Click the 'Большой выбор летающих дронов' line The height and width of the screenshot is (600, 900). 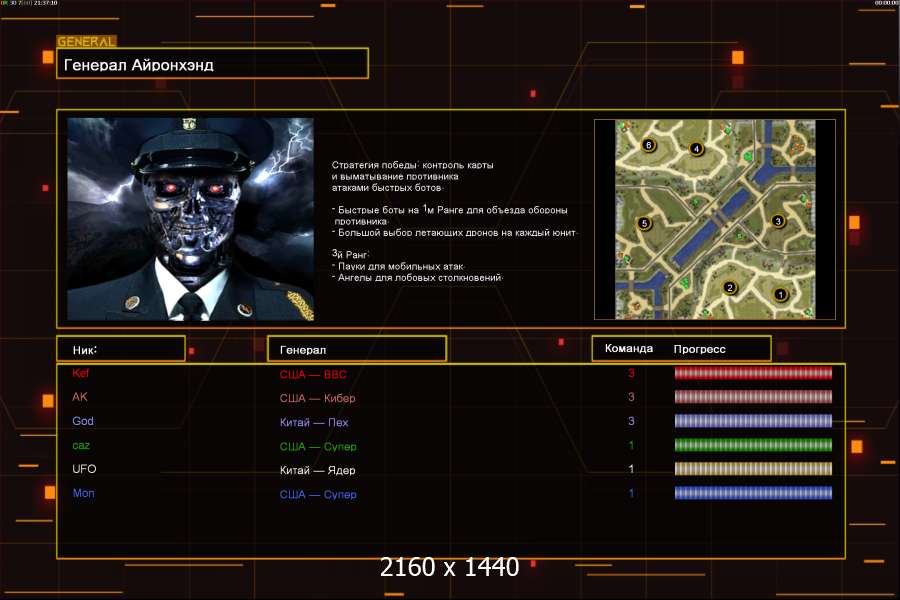point(455,233)
